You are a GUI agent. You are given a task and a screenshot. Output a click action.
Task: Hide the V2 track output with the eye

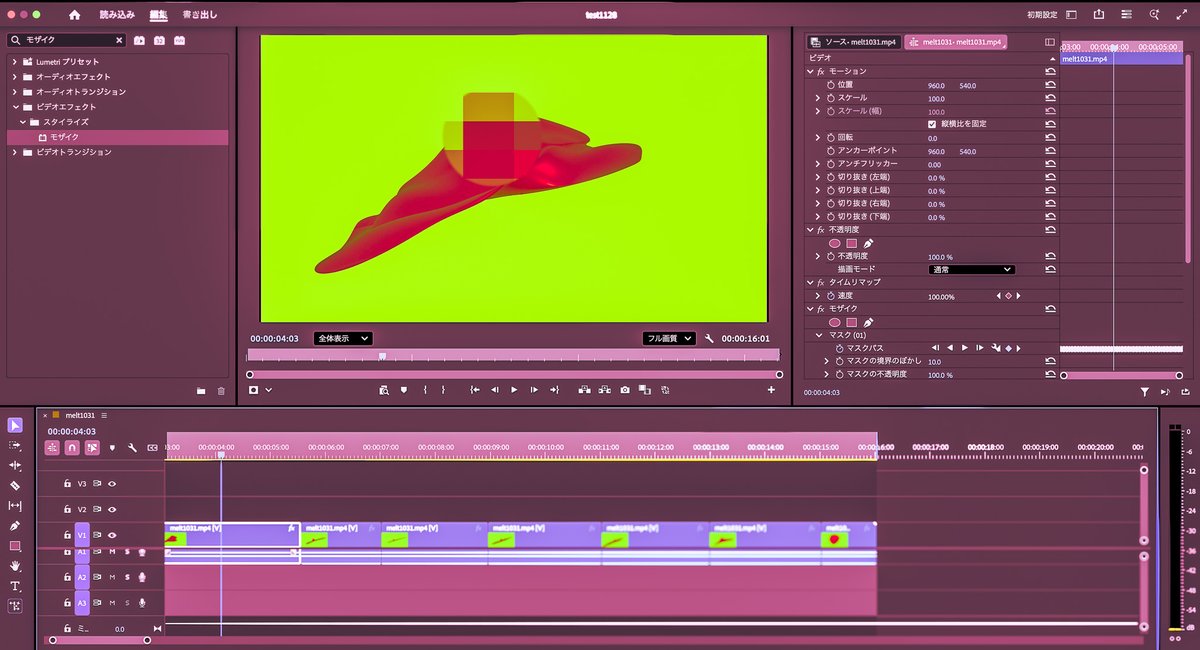tap(112, 509)
